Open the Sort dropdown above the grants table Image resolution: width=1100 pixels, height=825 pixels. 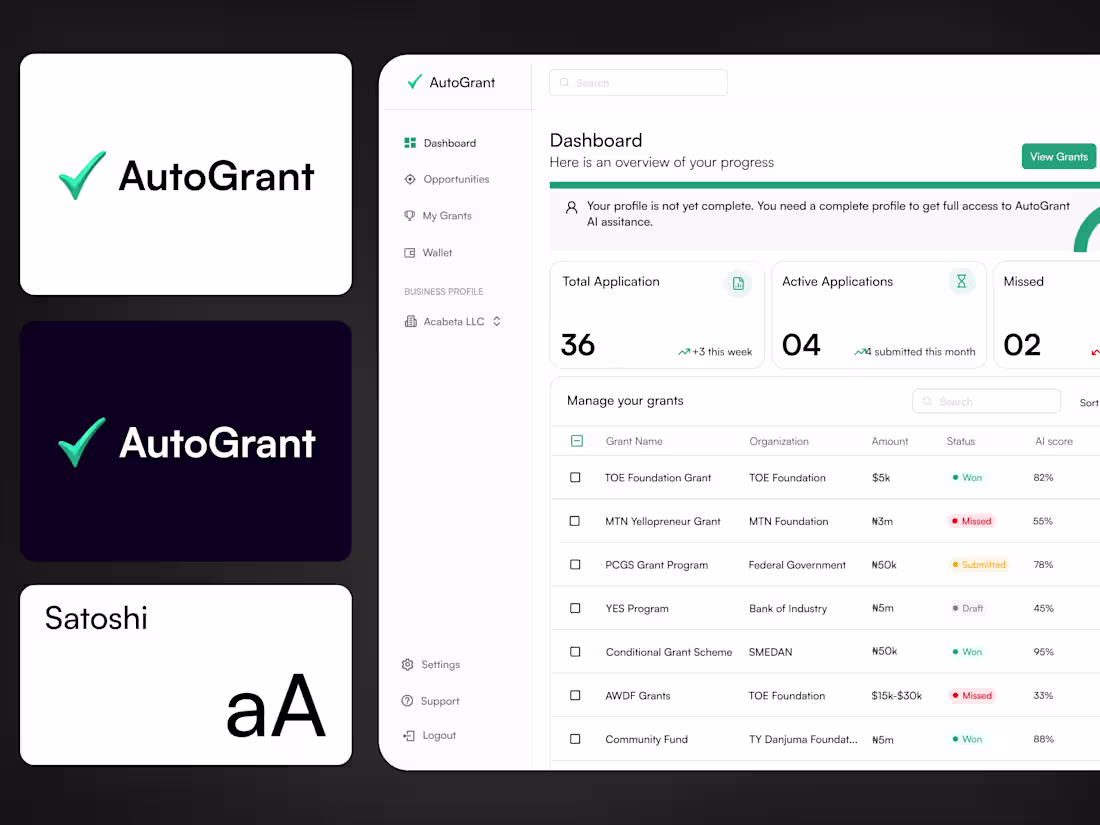tap(1088, 401)
